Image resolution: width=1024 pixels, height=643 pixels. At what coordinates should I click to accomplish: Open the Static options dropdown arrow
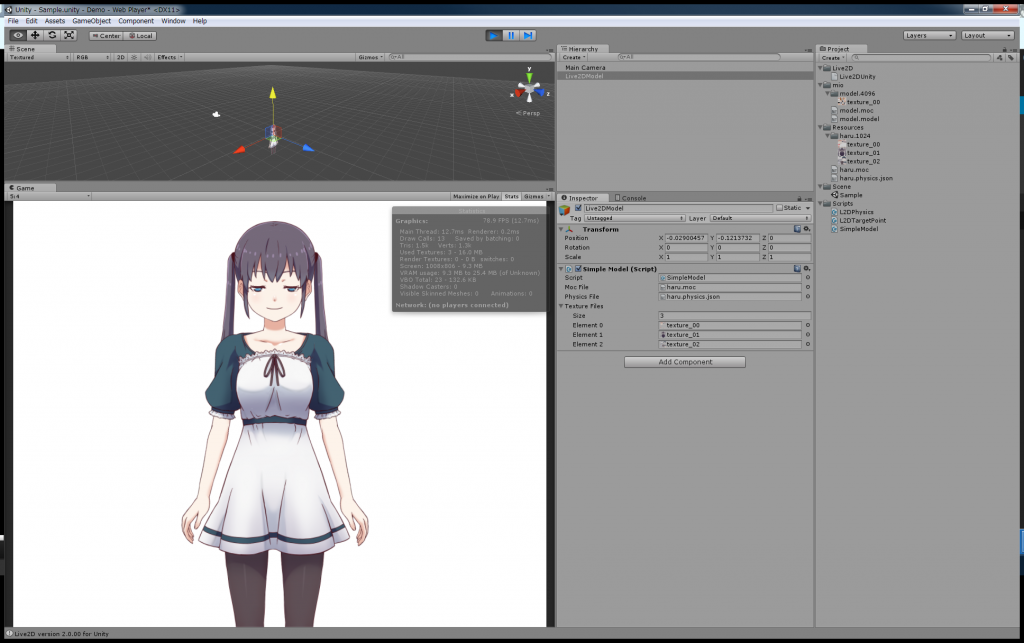pyautogui.click(x=808, y=208)
